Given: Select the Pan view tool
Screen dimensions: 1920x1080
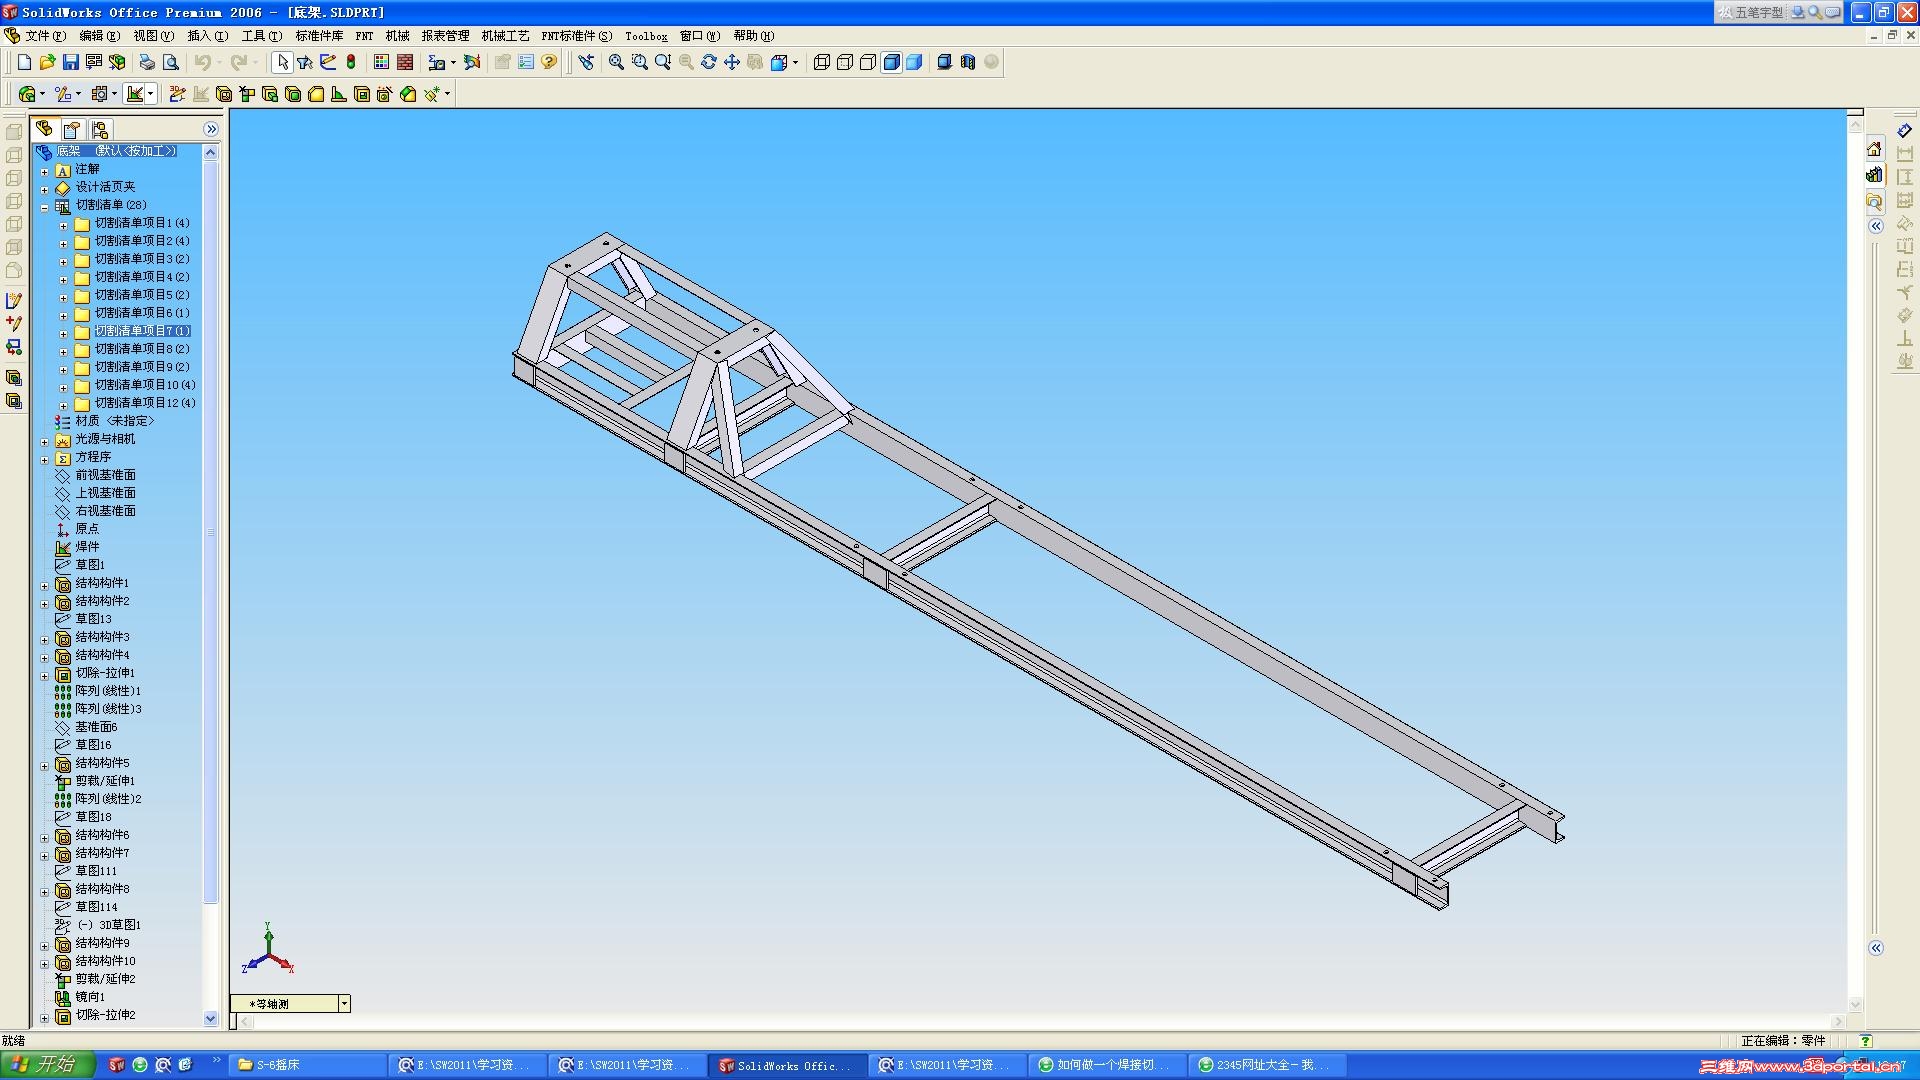Looking at the screenshot, I should [732, 62].
